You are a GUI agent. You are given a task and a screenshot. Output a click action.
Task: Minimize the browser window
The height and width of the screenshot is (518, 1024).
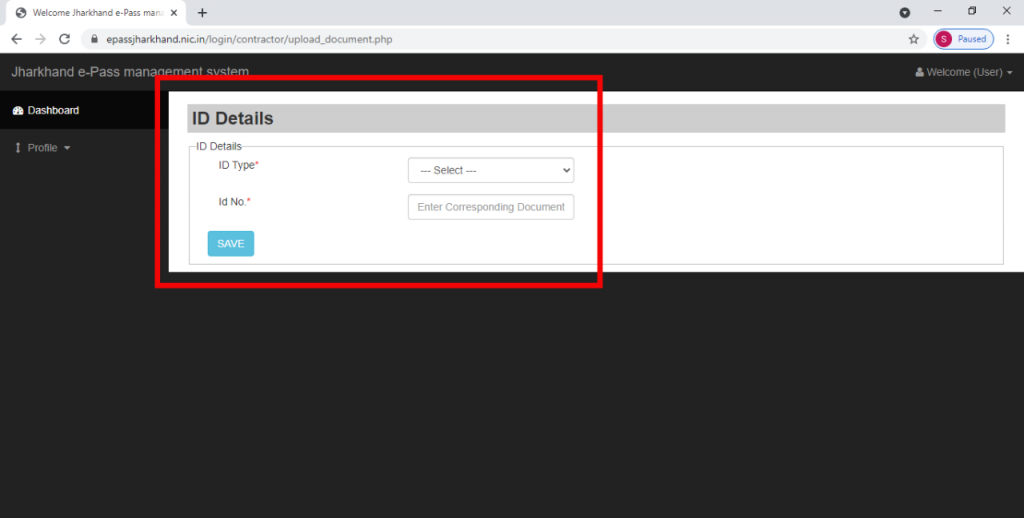938,11
